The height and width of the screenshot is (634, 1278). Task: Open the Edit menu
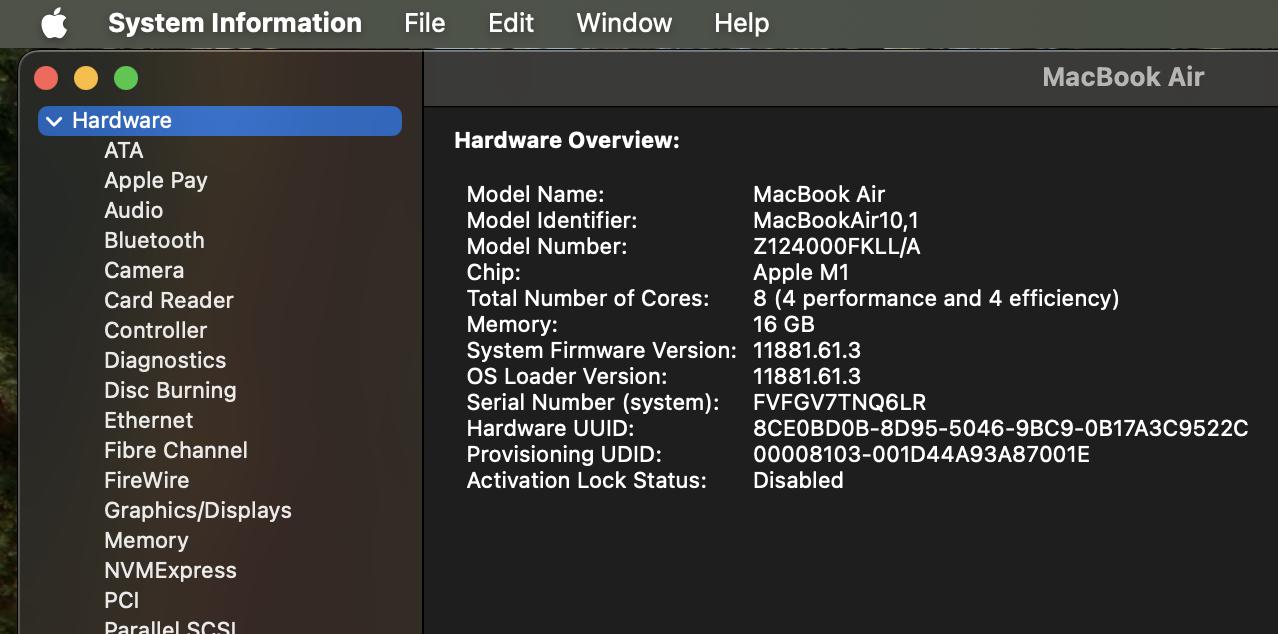tap(511, 23)
